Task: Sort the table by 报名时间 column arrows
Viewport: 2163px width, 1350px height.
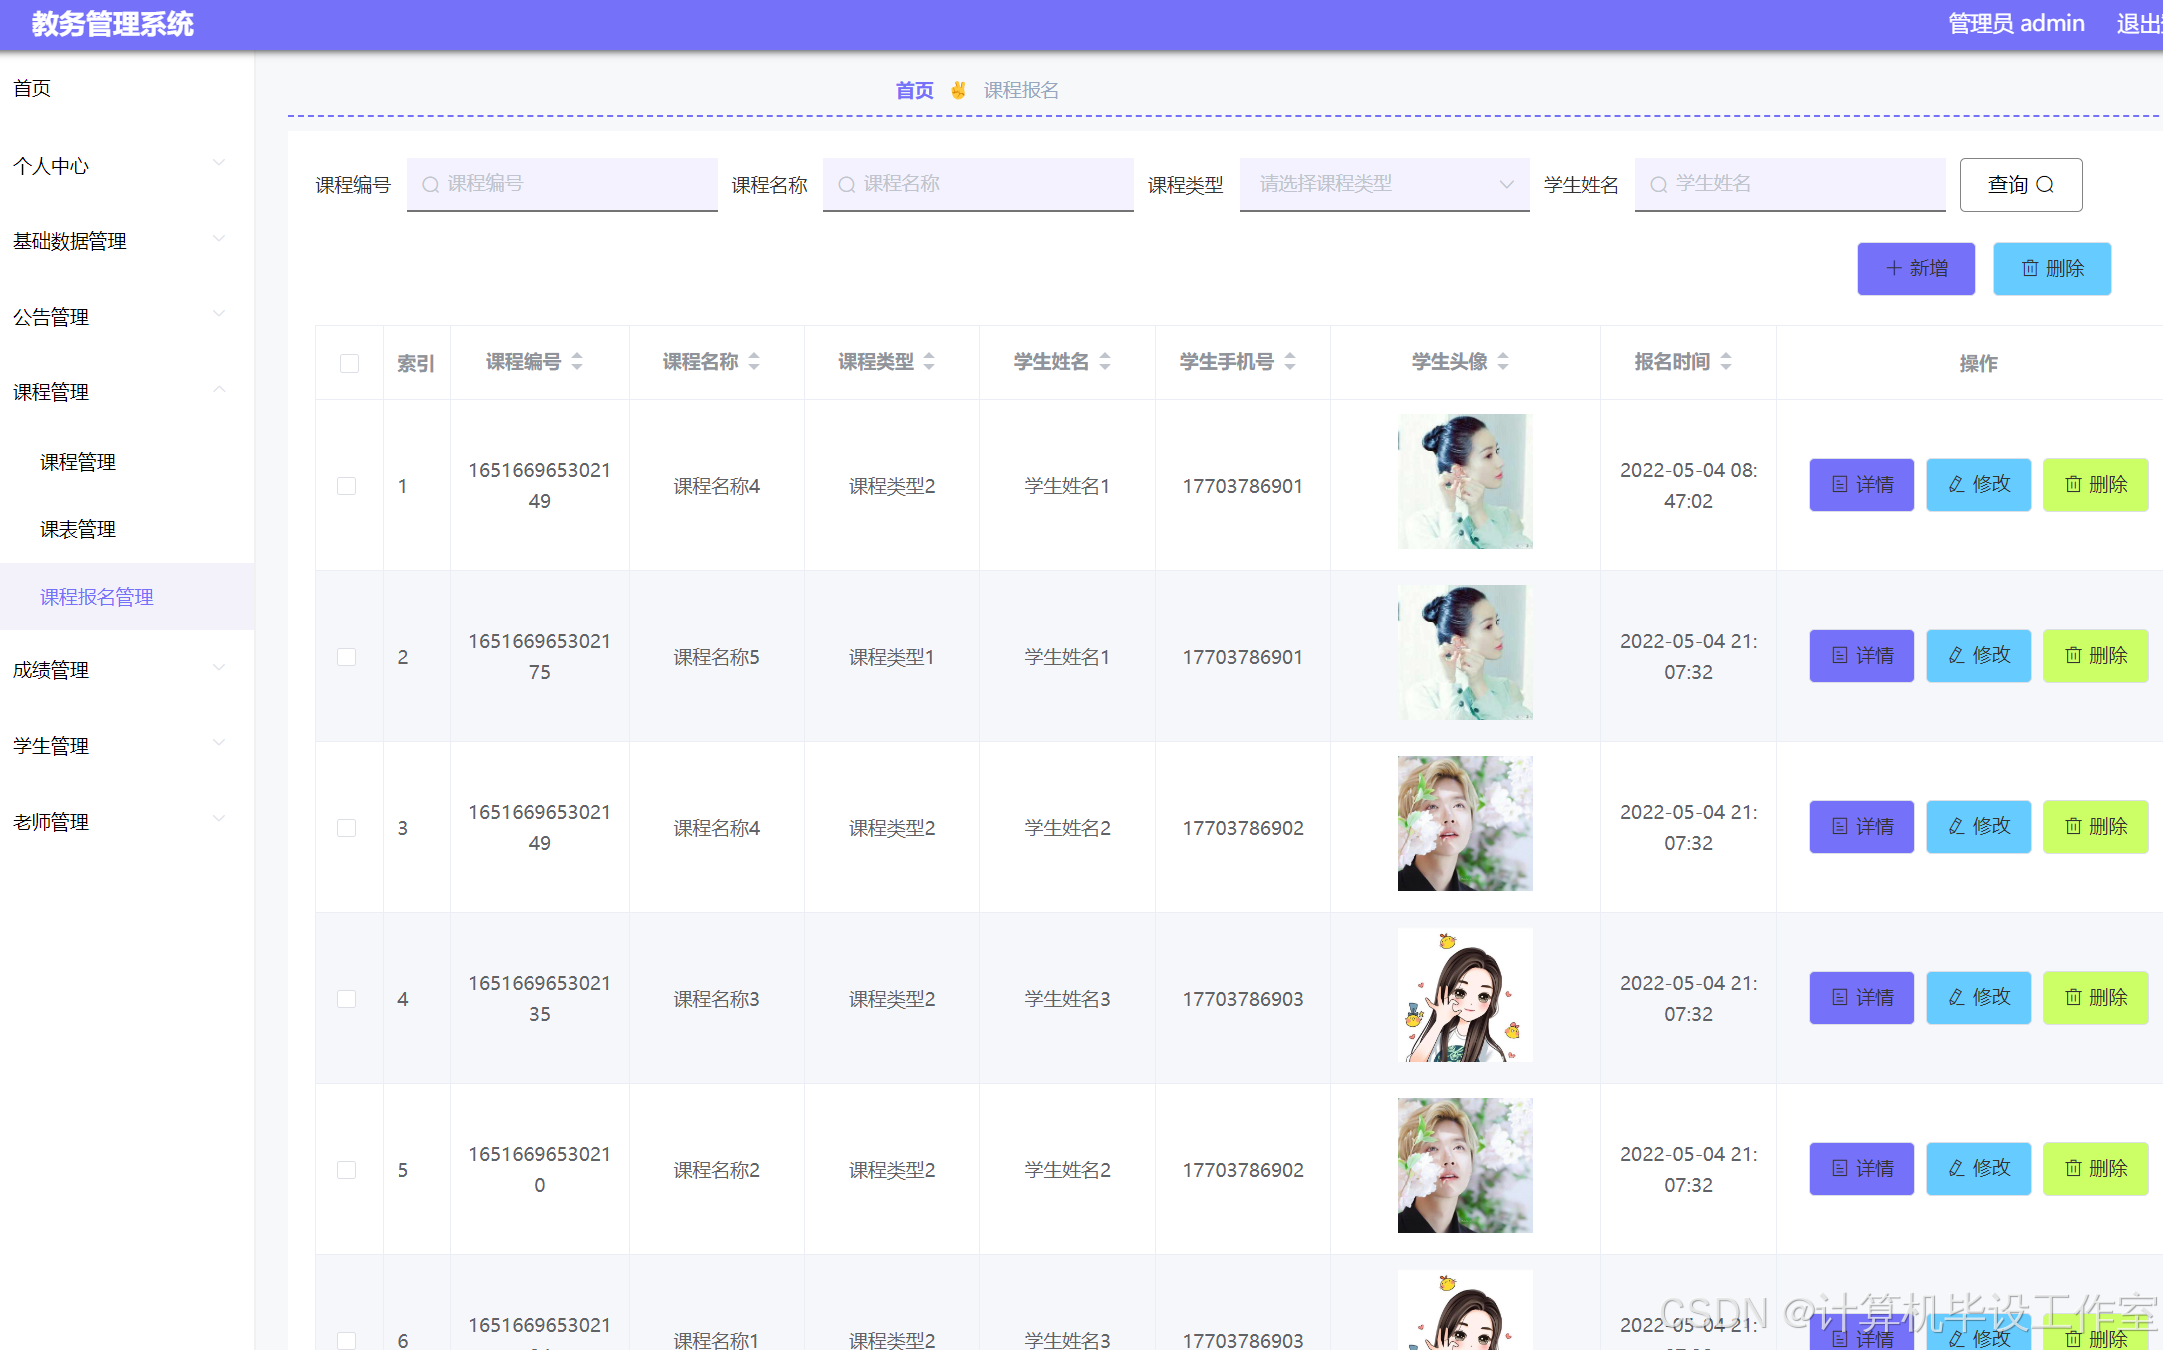Action: coord(1726,361)
